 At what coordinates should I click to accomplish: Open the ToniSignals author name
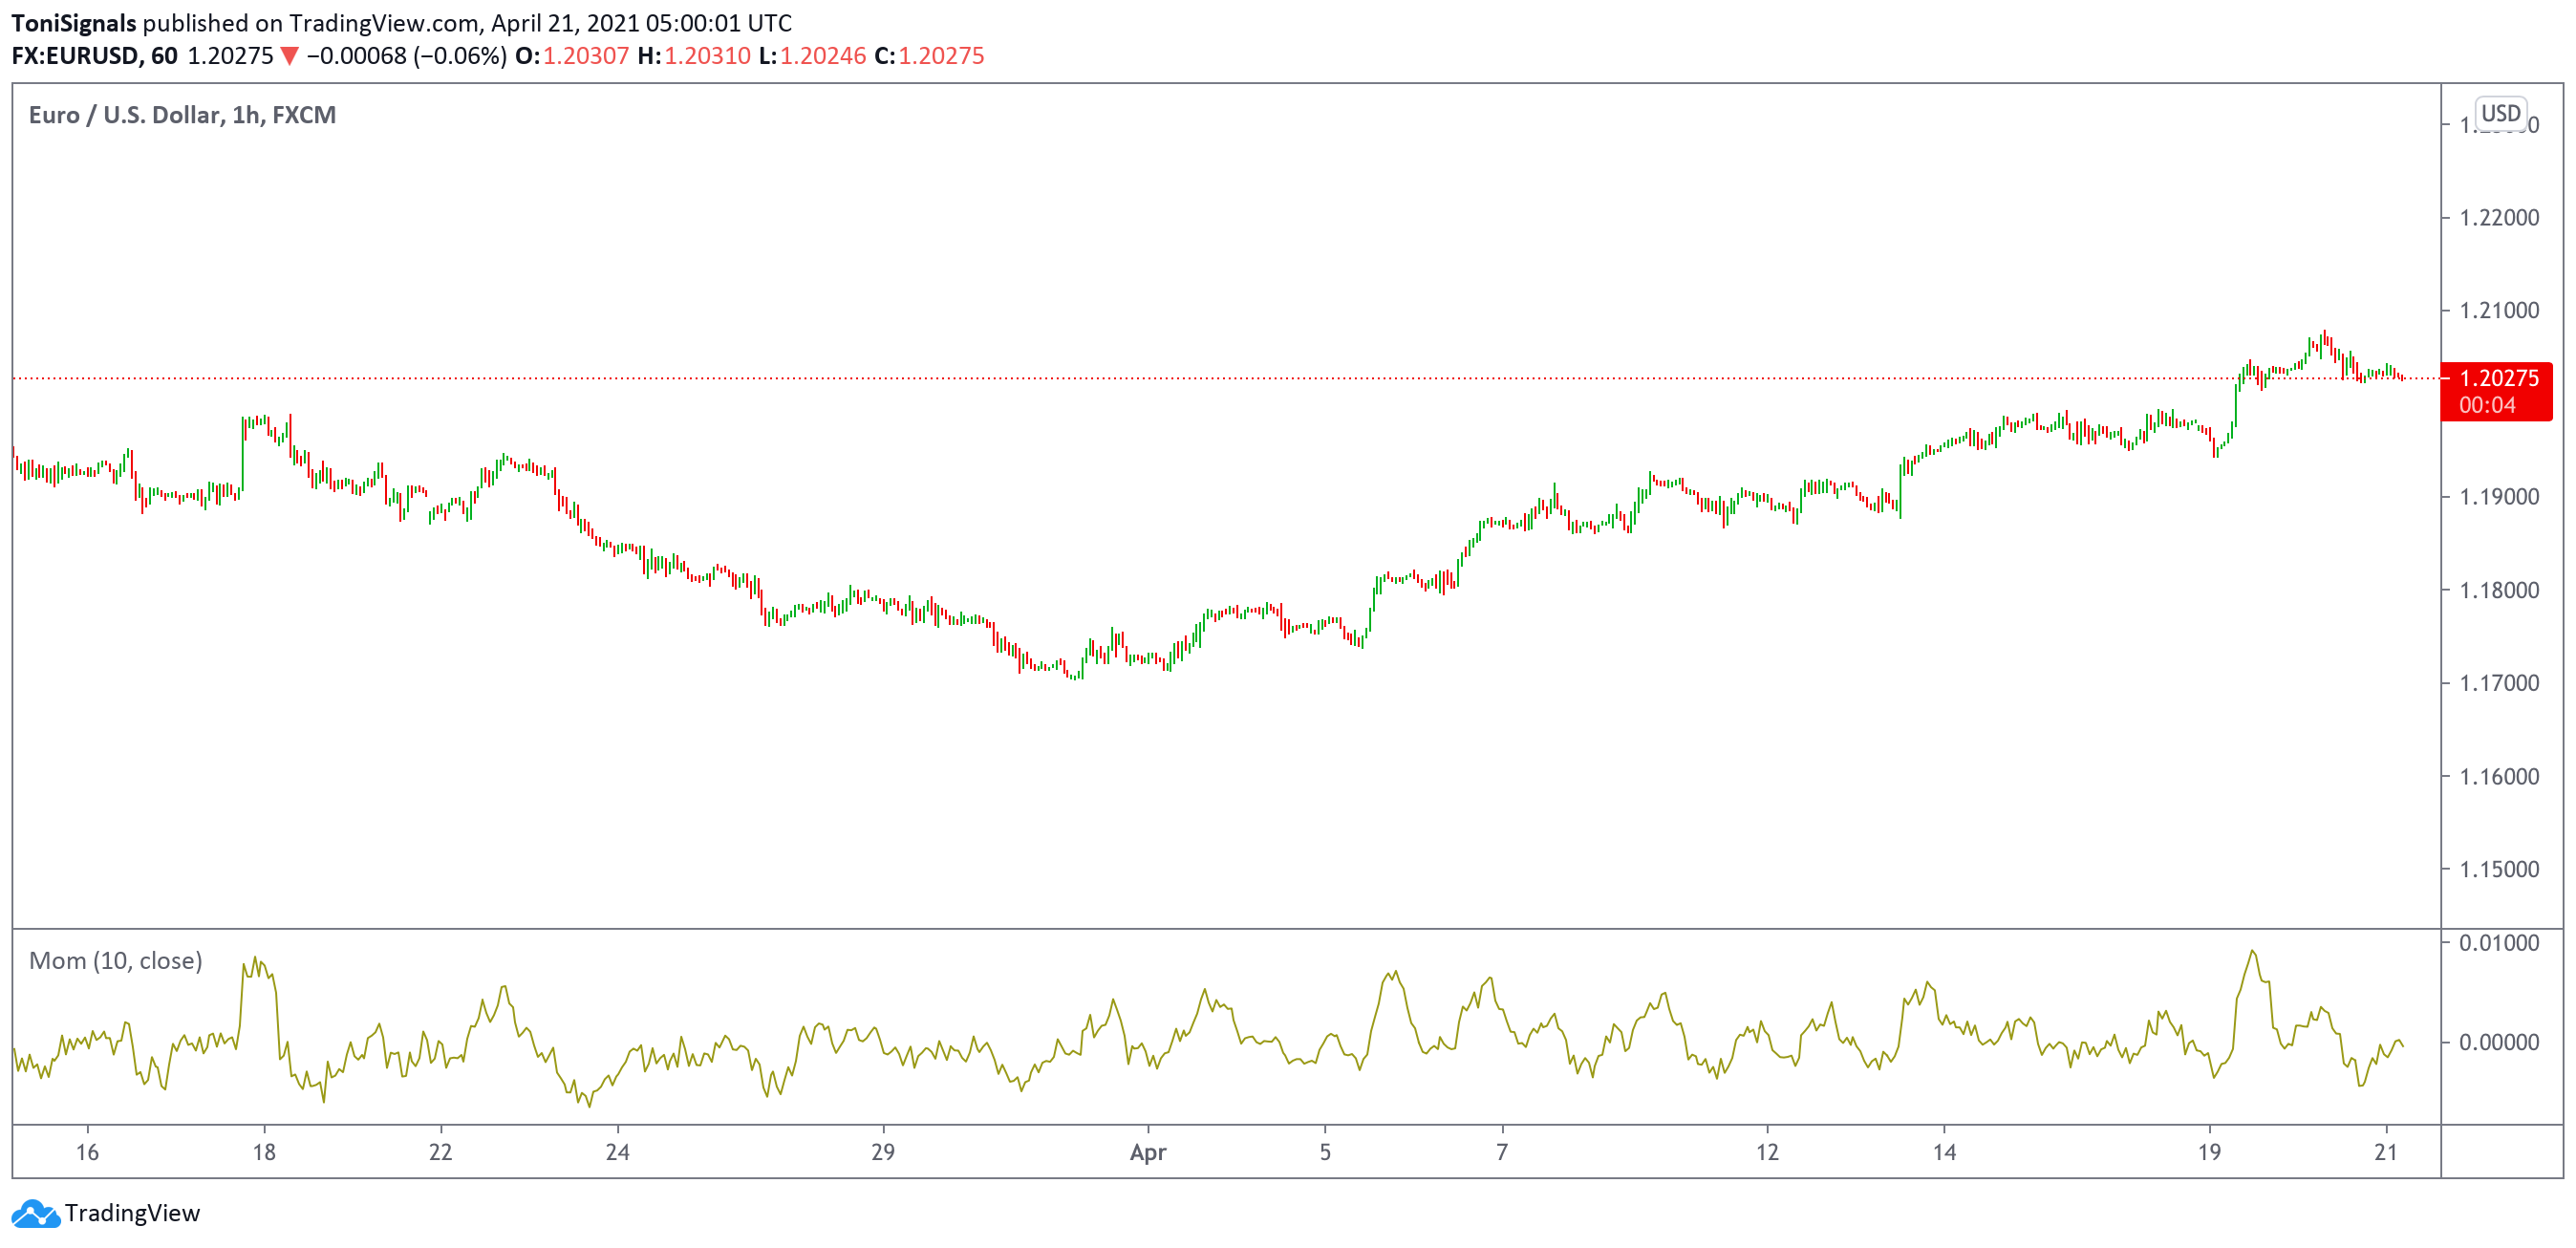[x=73, y=23]
